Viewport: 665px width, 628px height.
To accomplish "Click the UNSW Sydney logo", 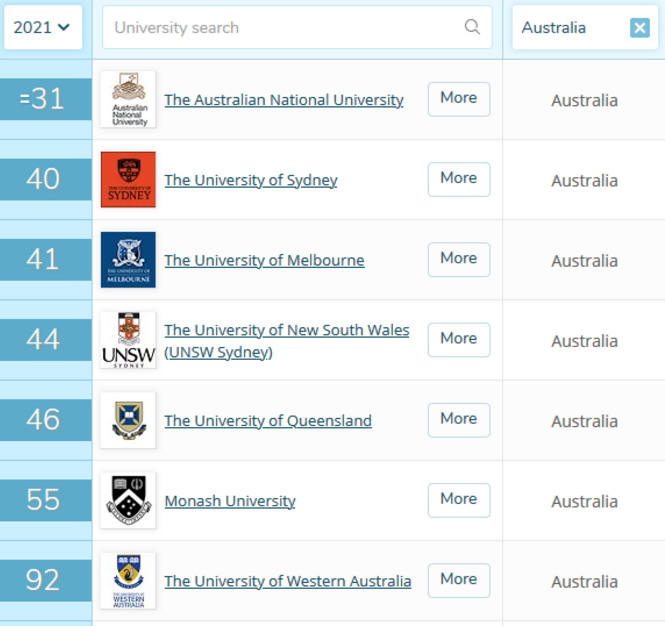I will pyautogui.click(x=128, y=340).
